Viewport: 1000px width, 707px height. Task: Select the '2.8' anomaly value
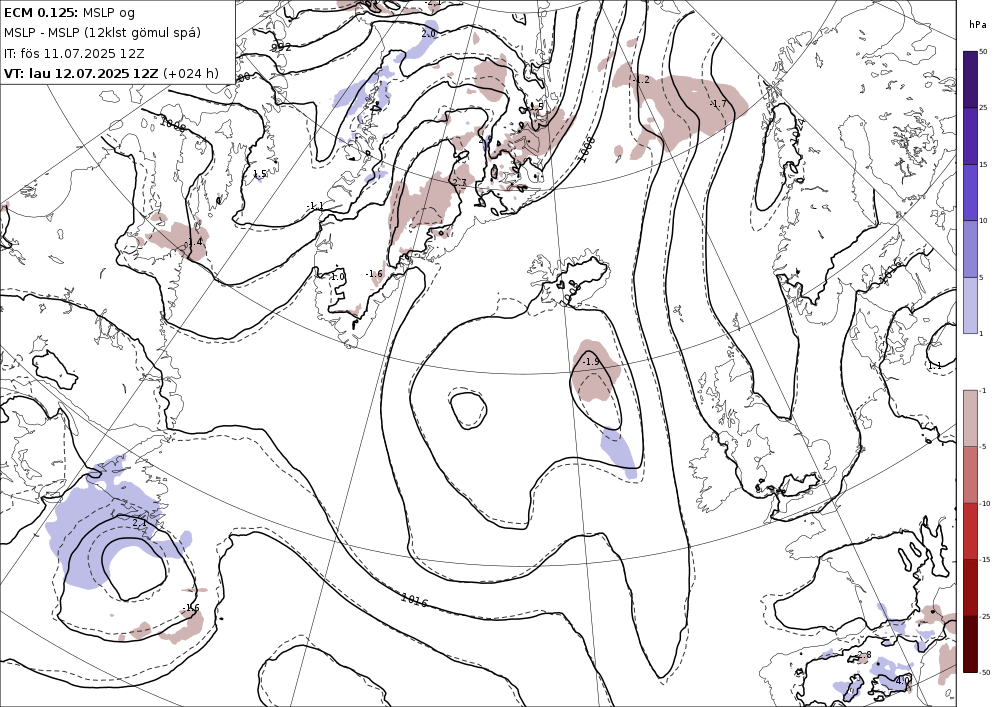[x=864, y=655]
